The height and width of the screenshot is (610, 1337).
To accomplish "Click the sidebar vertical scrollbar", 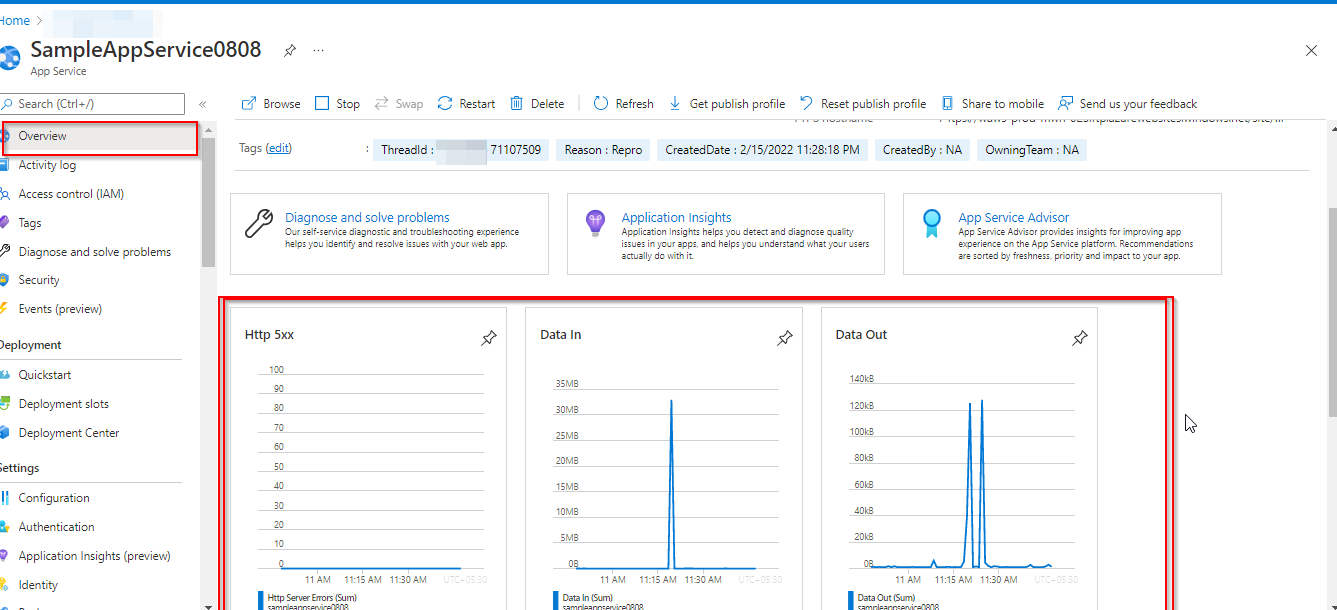I will (208, 200).
